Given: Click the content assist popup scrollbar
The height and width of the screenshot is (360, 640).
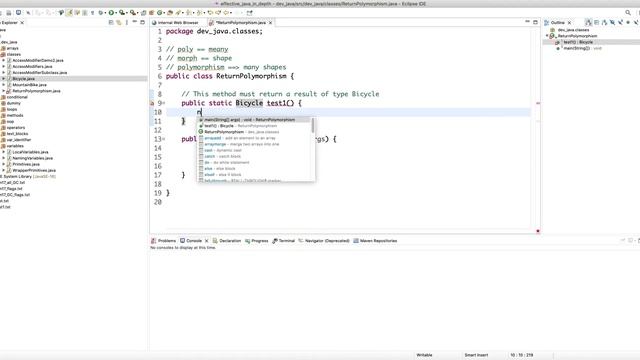Looking at the screenshot, I should (313, 125).
